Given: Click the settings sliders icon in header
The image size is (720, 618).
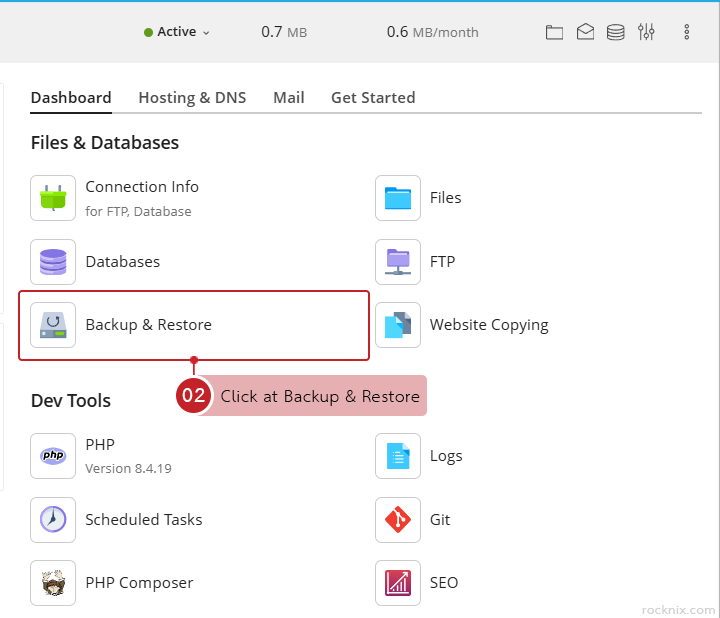Looking at the screenshot, I should point(646,32).
